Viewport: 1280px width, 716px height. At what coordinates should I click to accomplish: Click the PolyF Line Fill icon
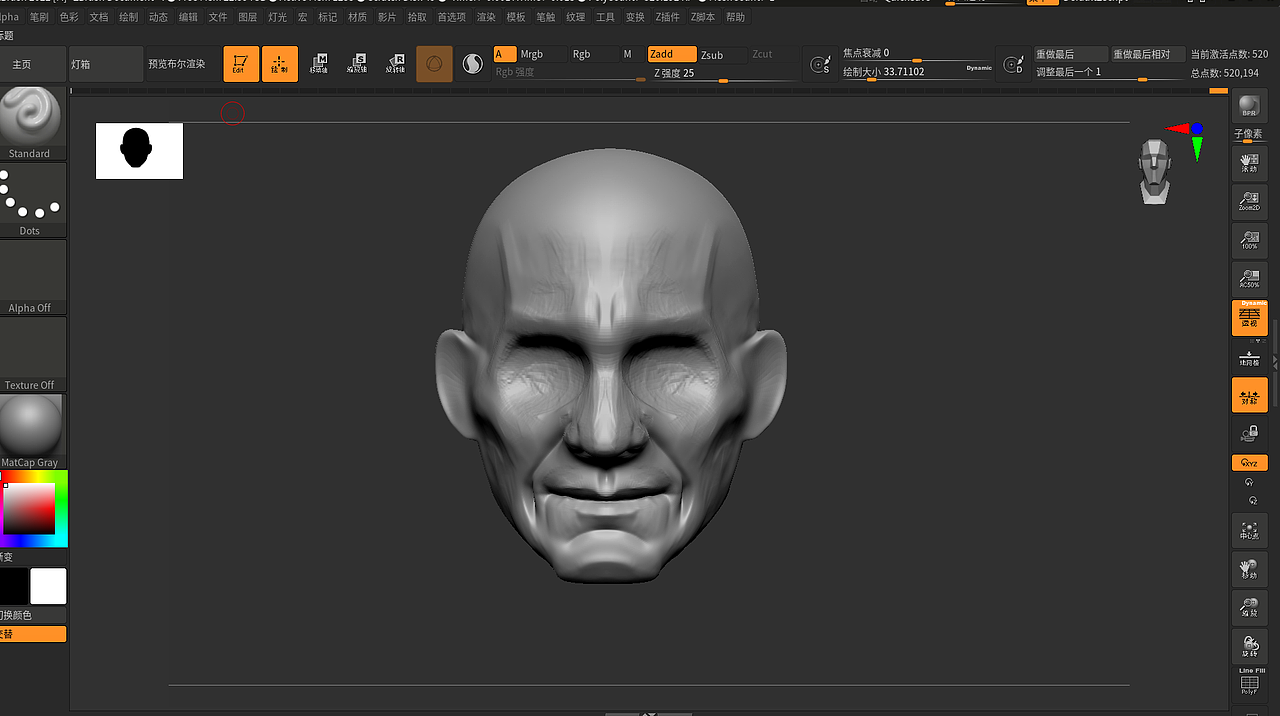(x=1249, y=682)
